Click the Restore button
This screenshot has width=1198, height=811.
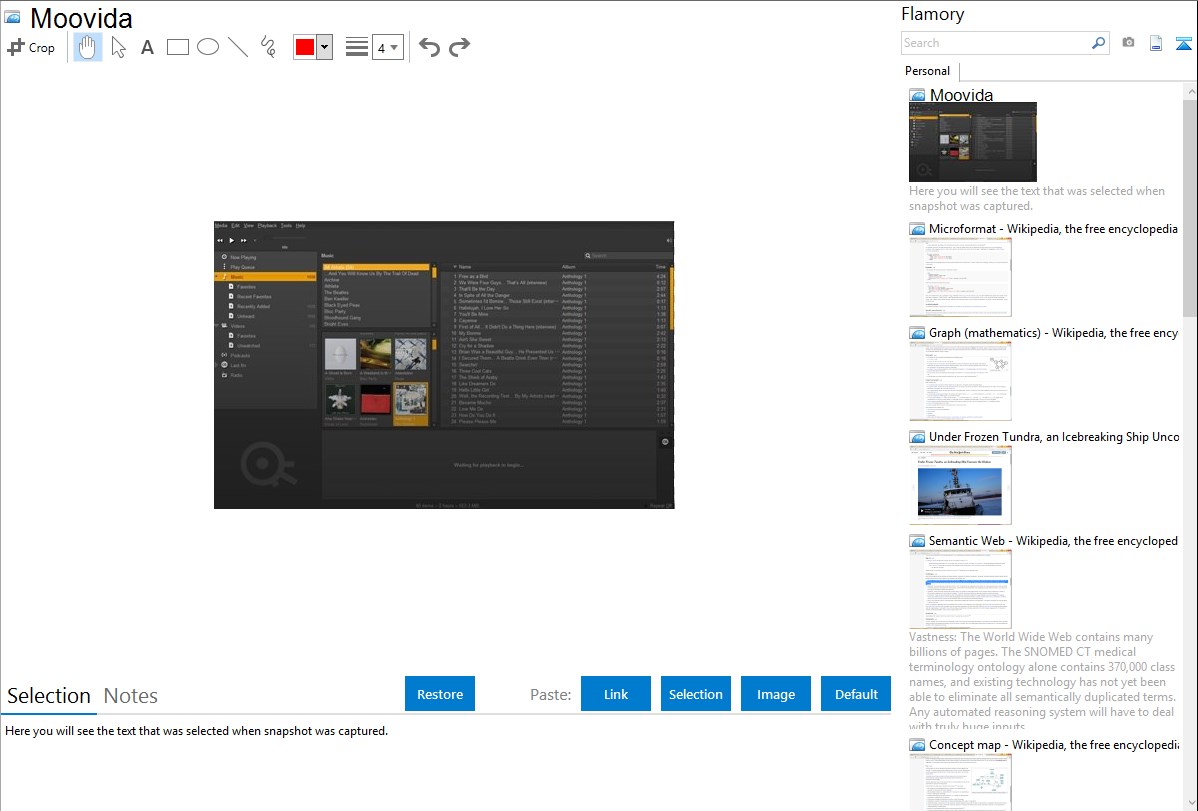440,694
